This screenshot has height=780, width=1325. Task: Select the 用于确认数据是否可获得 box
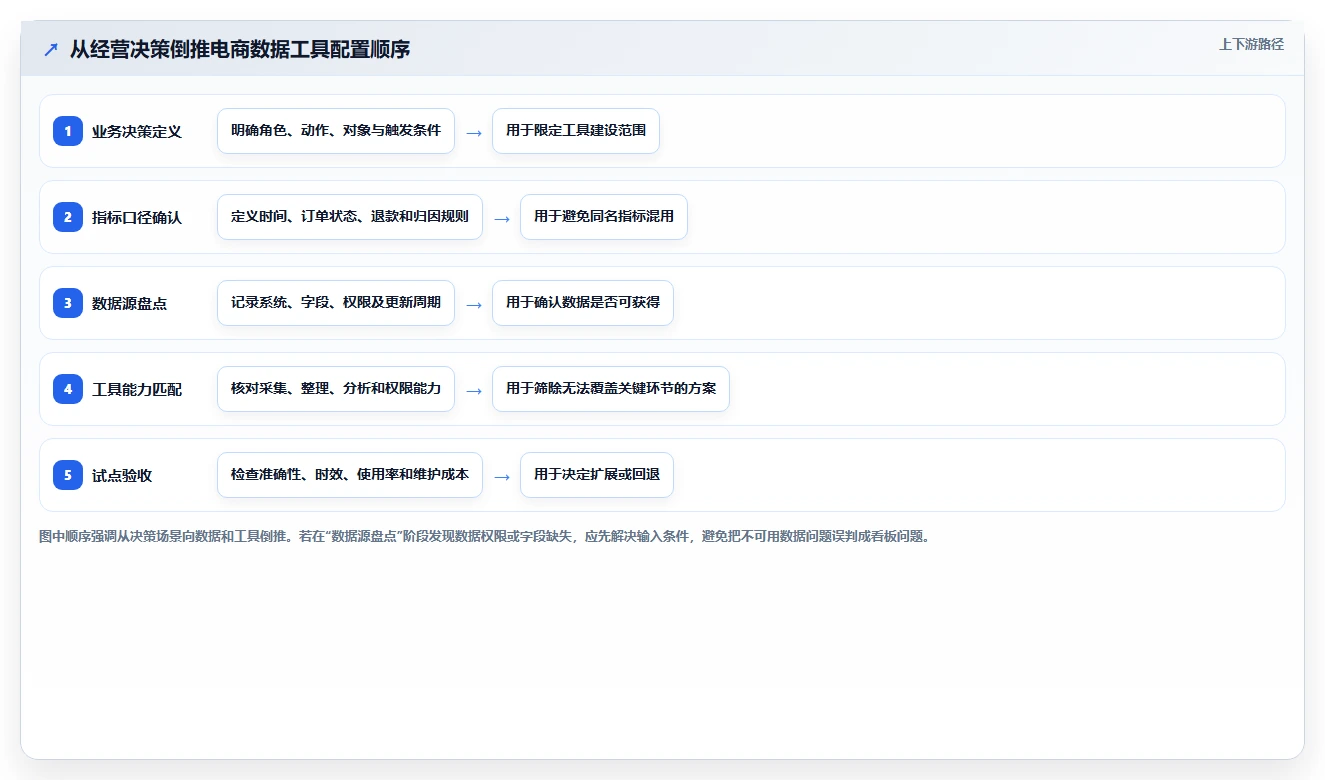pyautogui.click(x=583, y=303)
